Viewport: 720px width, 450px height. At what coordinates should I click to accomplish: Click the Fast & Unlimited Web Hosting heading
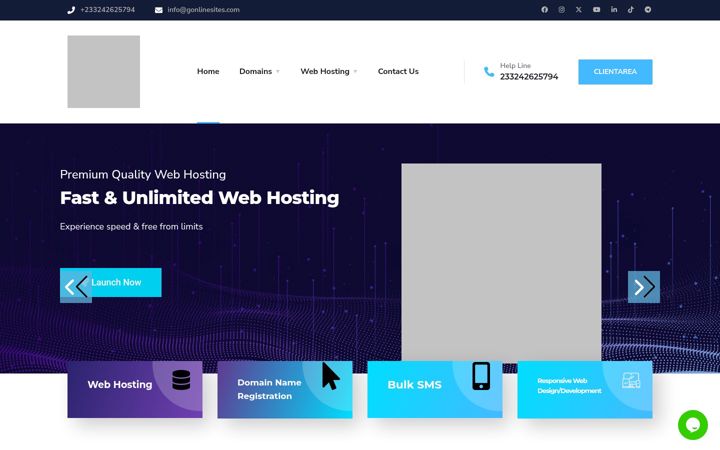click(x=200, y=198)
